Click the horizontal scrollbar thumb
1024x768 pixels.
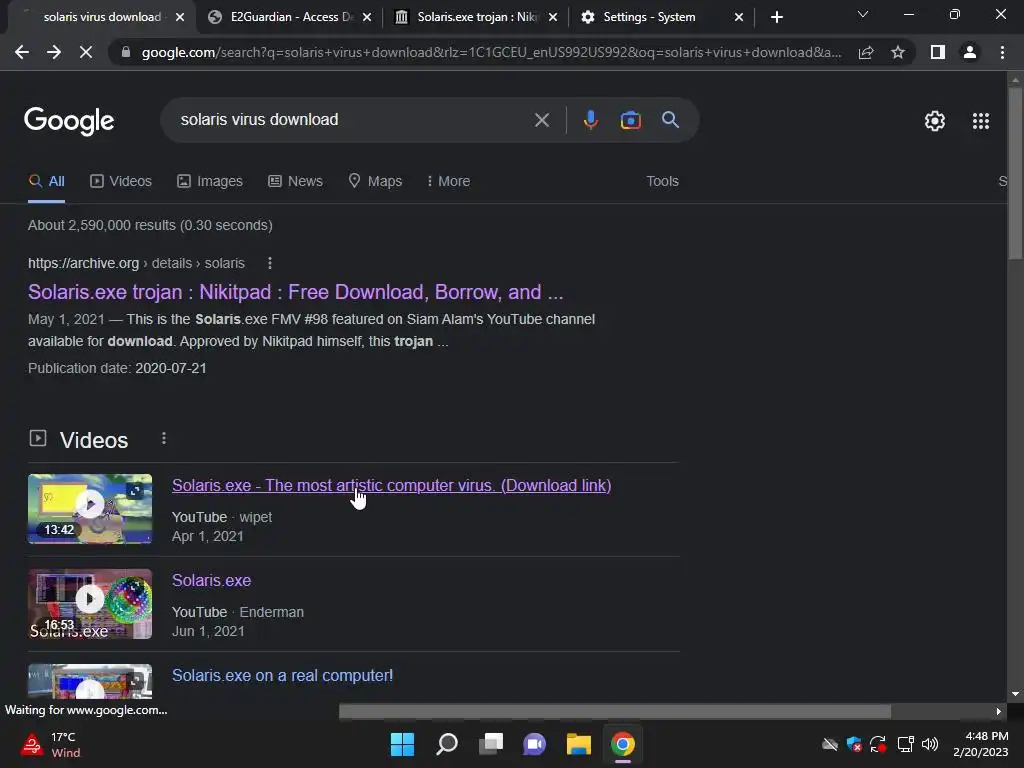tap(615, 711)
